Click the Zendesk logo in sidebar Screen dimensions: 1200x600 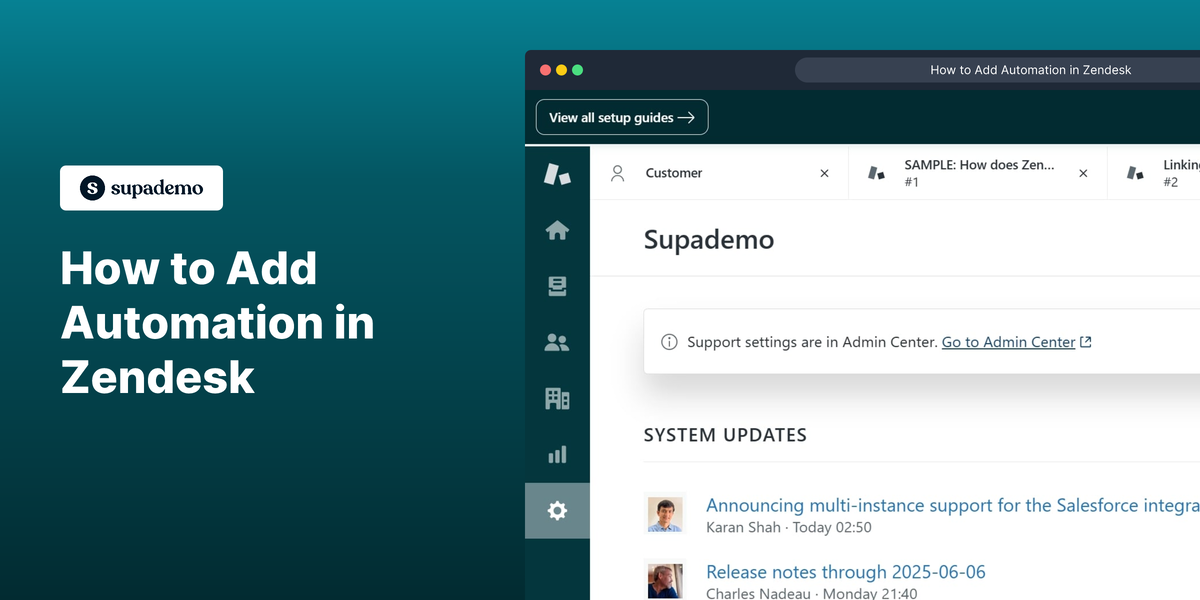point(557,173)
